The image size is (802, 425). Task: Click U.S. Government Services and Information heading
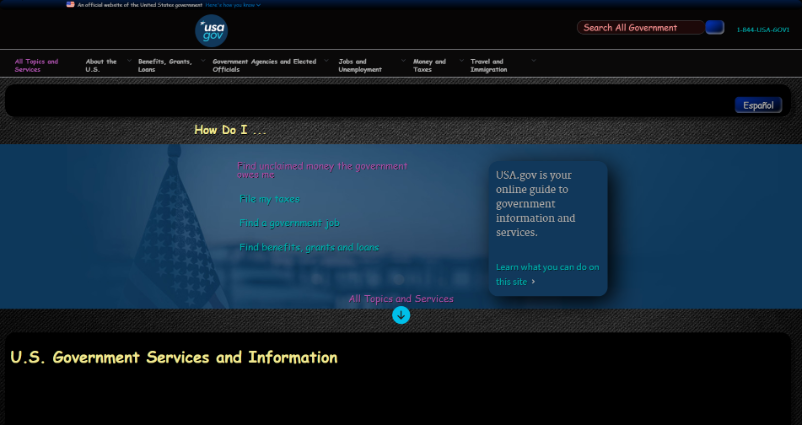(x=174, y=357)
